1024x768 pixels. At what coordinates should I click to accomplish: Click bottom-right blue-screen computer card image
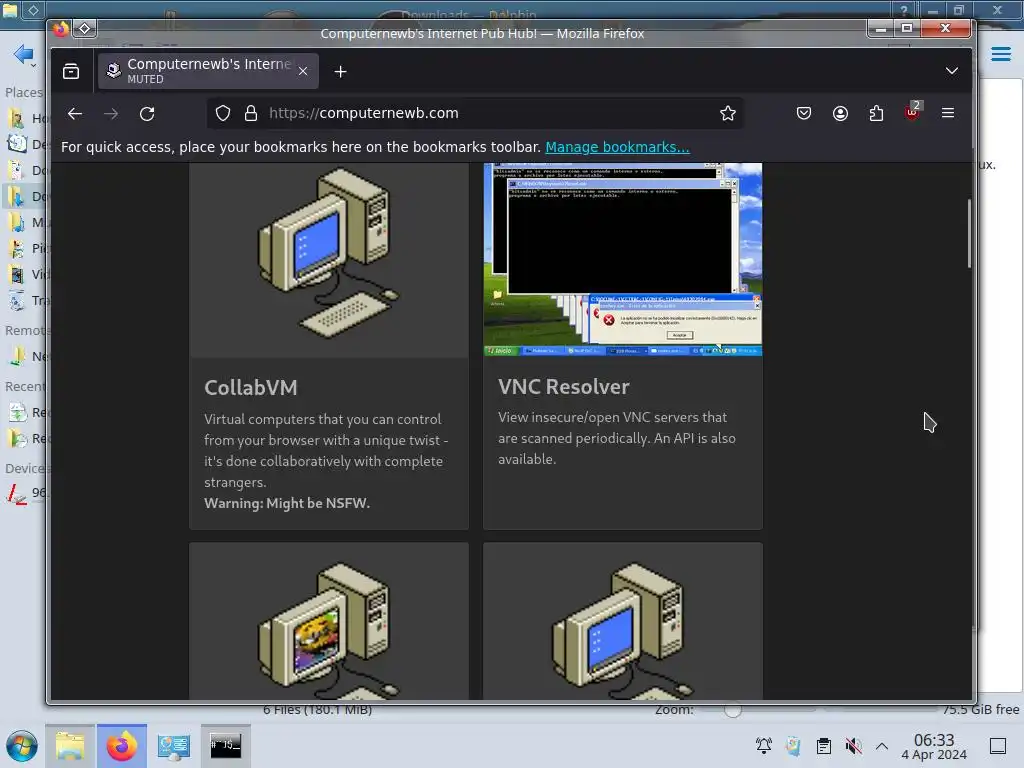(622, 621)
